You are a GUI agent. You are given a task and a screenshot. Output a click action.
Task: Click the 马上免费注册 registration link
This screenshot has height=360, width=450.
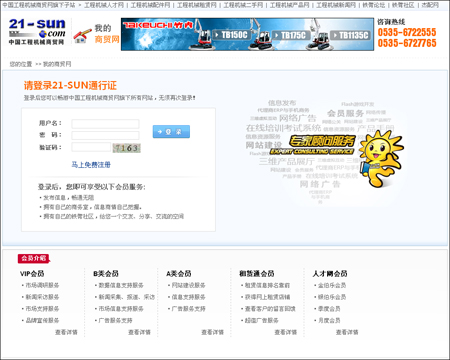pos(91,164)
